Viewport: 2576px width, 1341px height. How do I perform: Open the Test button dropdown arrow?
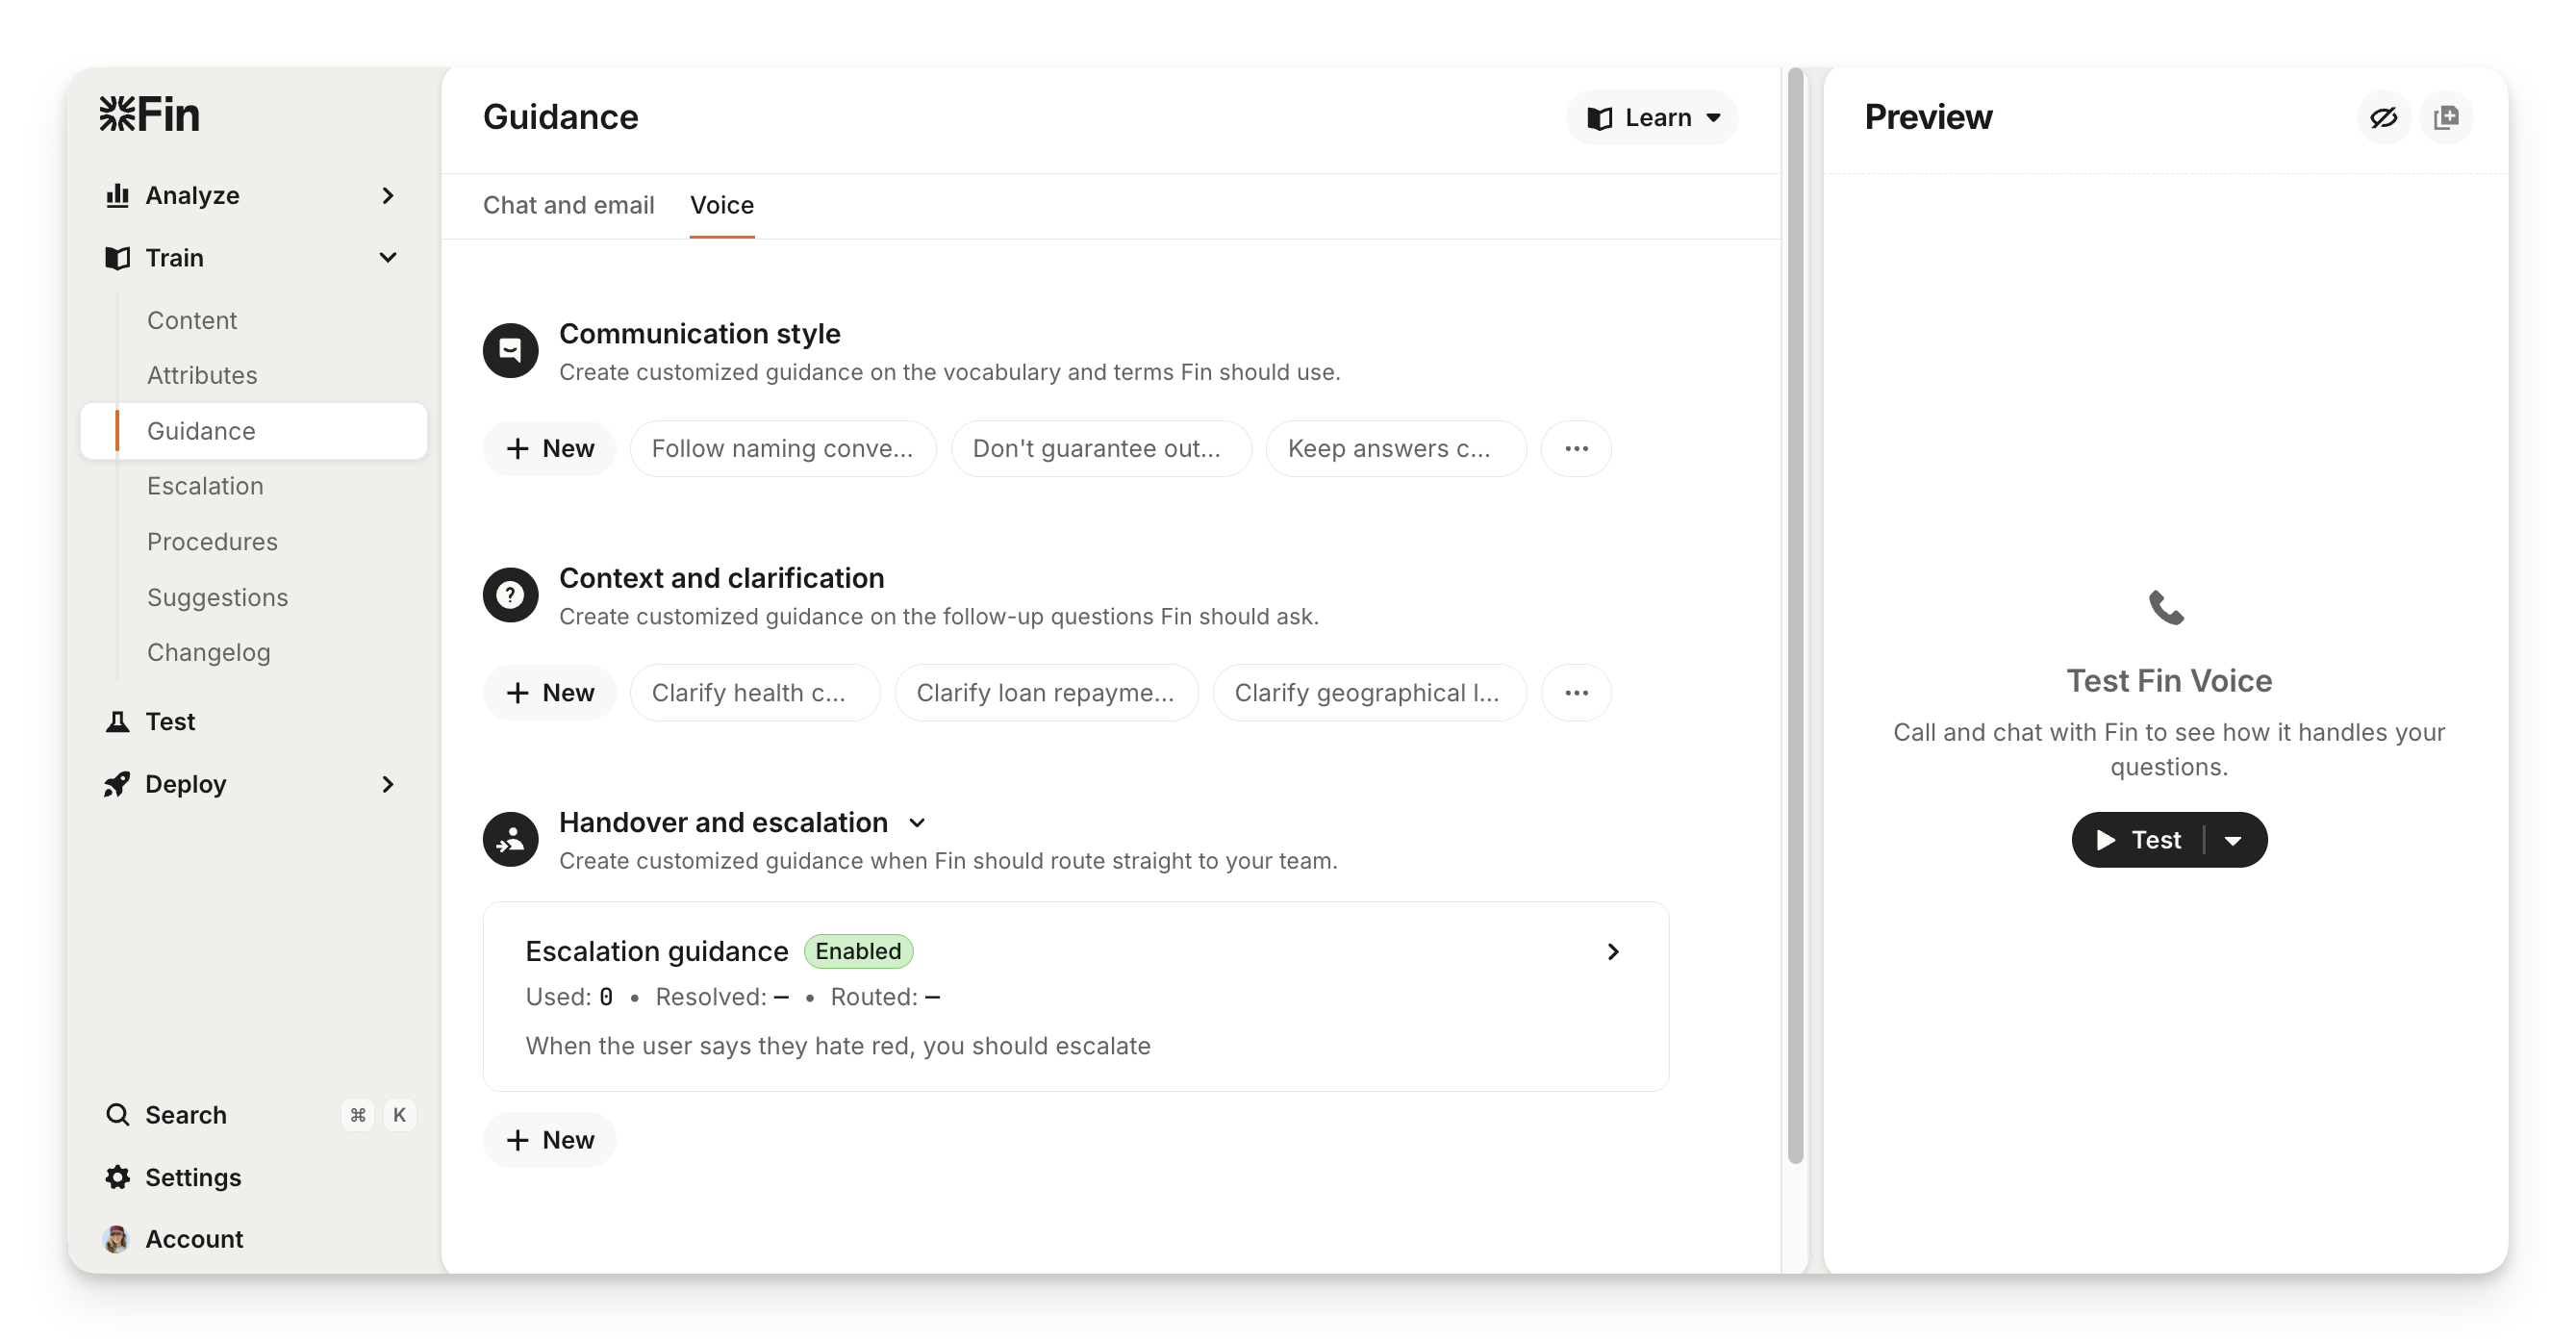[2234, 841]
